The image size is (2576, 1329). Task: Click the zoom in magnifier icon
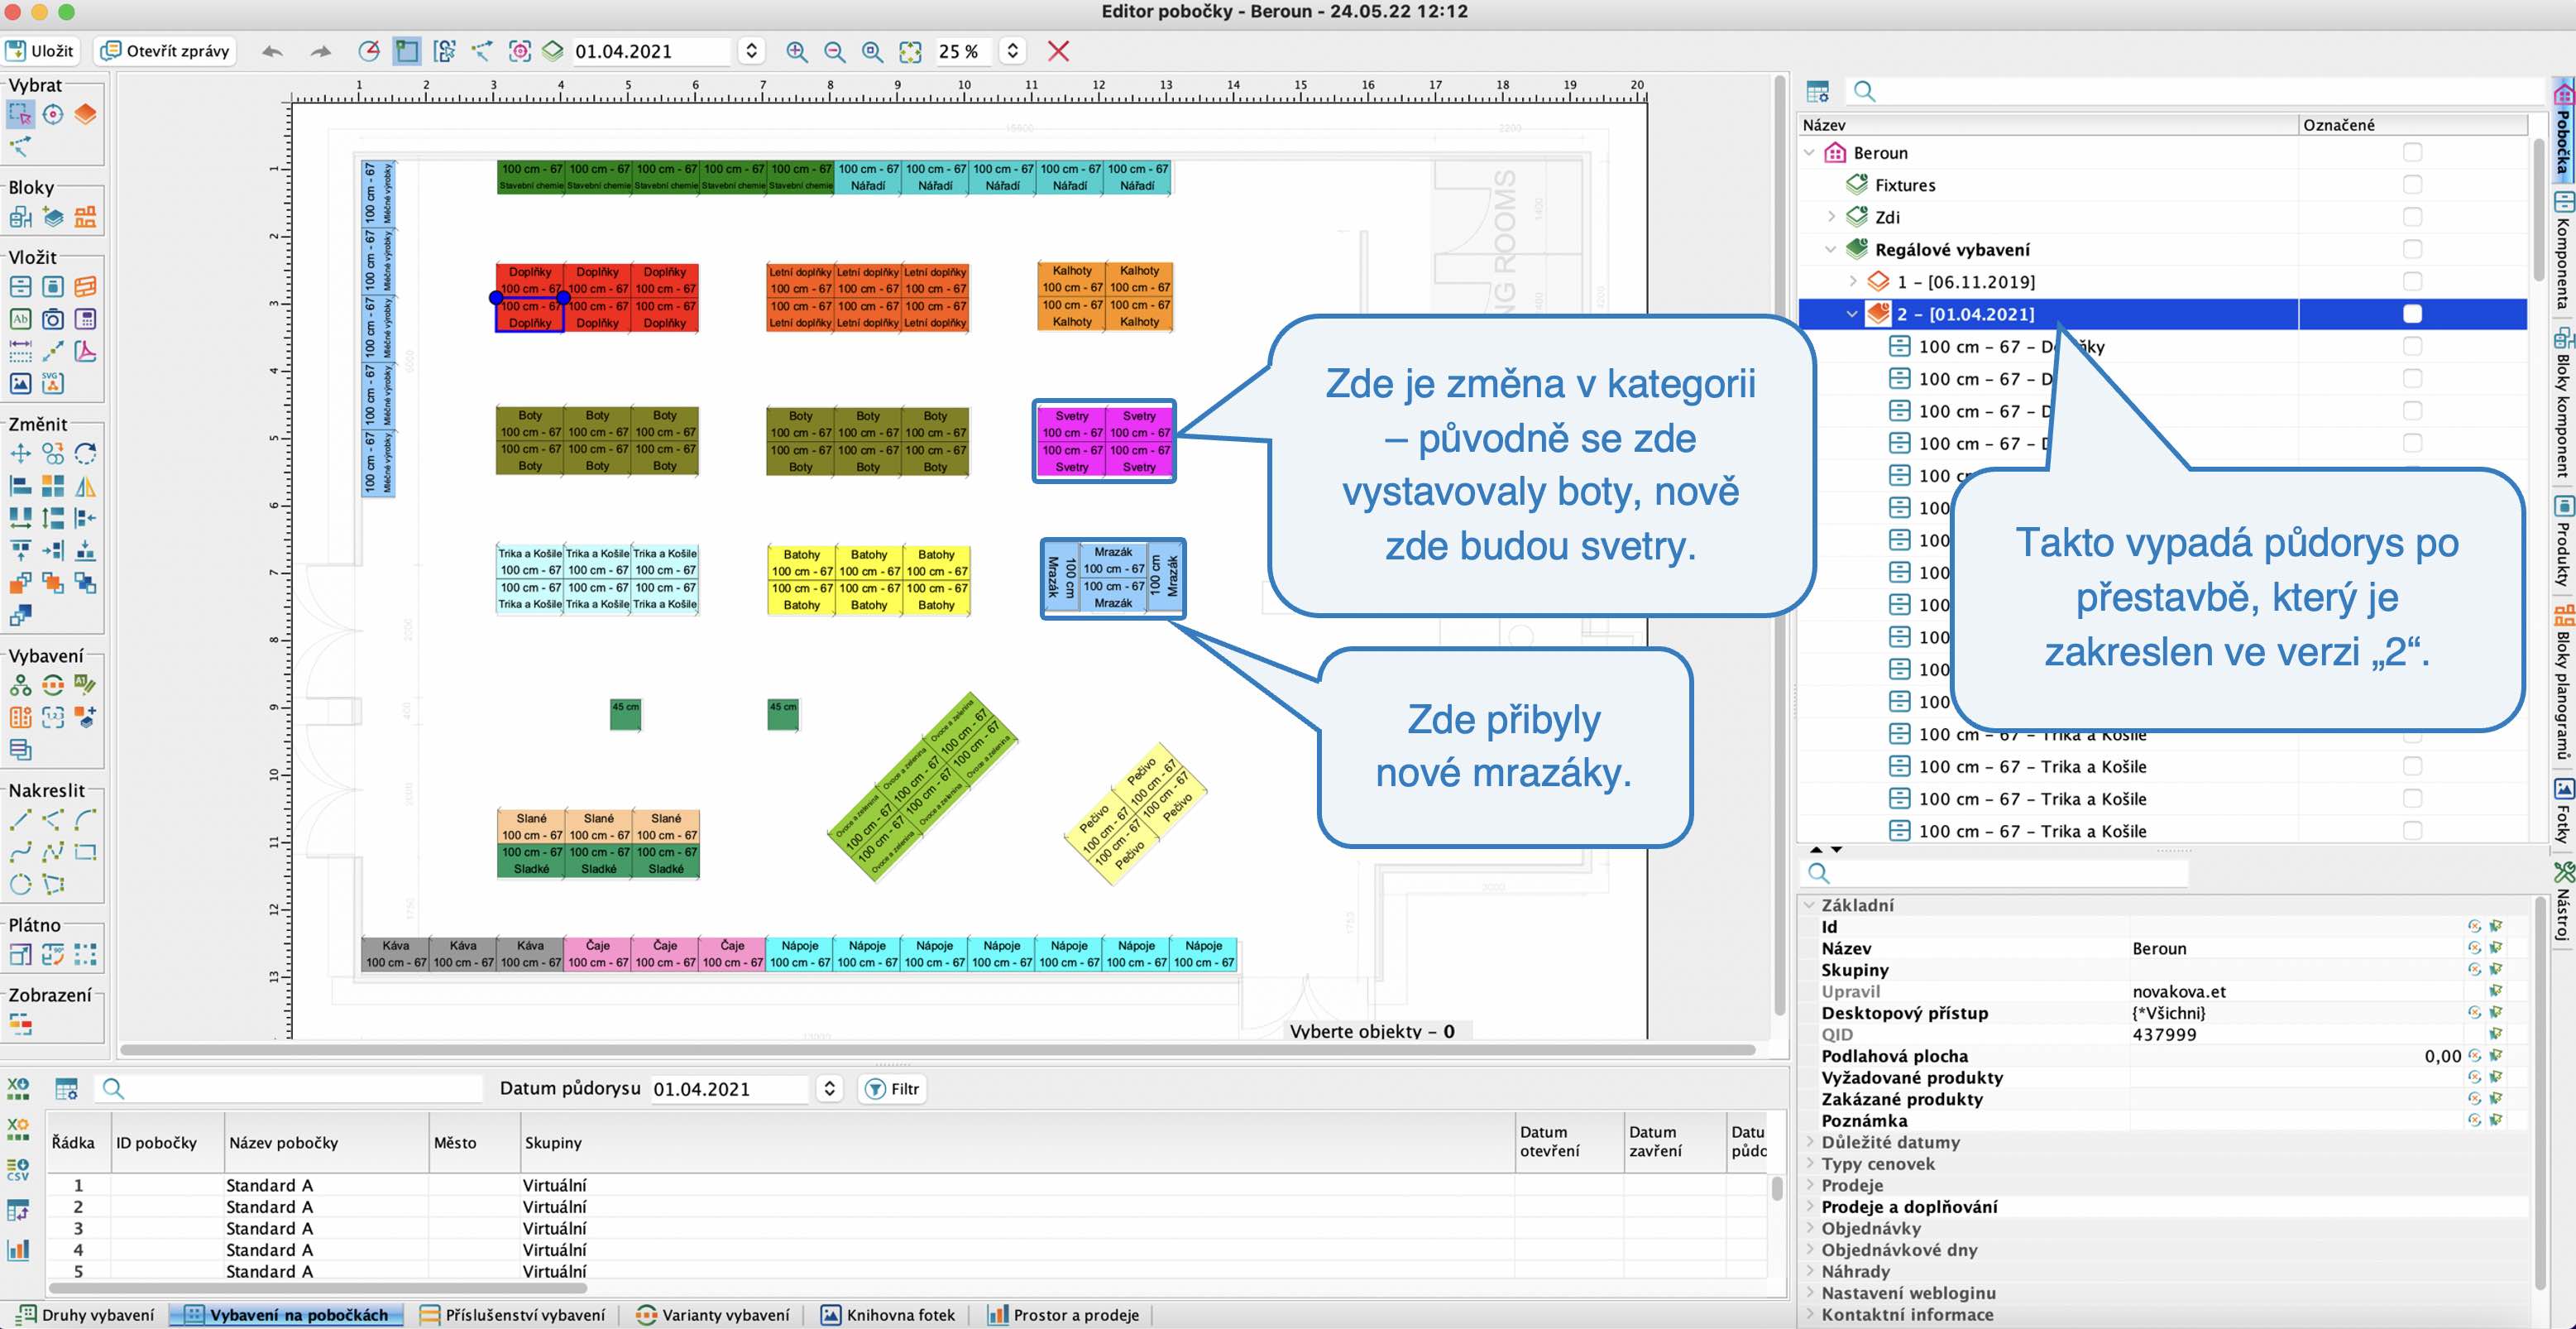(796, 51)
